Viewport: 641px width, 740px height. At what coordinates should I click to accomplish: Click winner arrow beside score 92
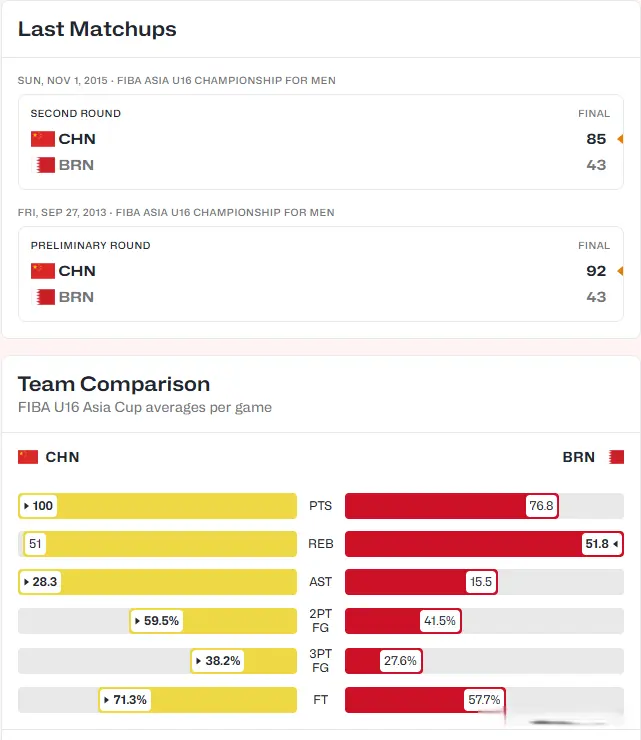tap(620, 271)
